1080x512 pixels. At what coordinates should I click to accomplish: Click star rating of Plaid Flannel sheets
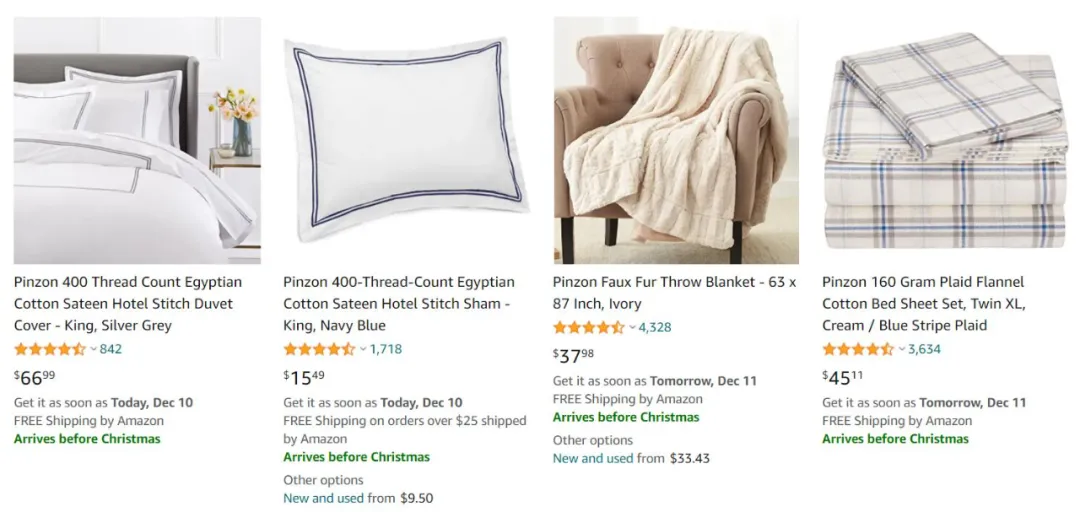858,349
